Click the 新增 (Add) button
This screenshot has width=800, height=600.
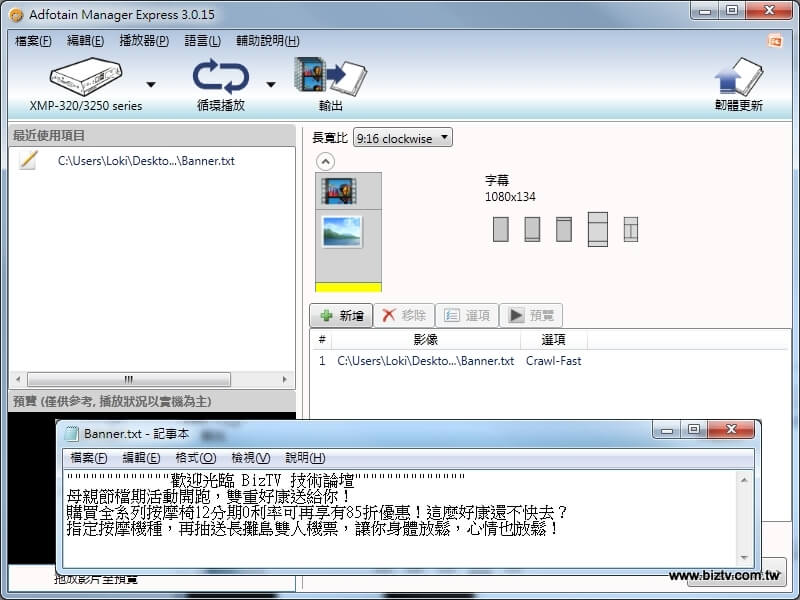coord(341,315)
